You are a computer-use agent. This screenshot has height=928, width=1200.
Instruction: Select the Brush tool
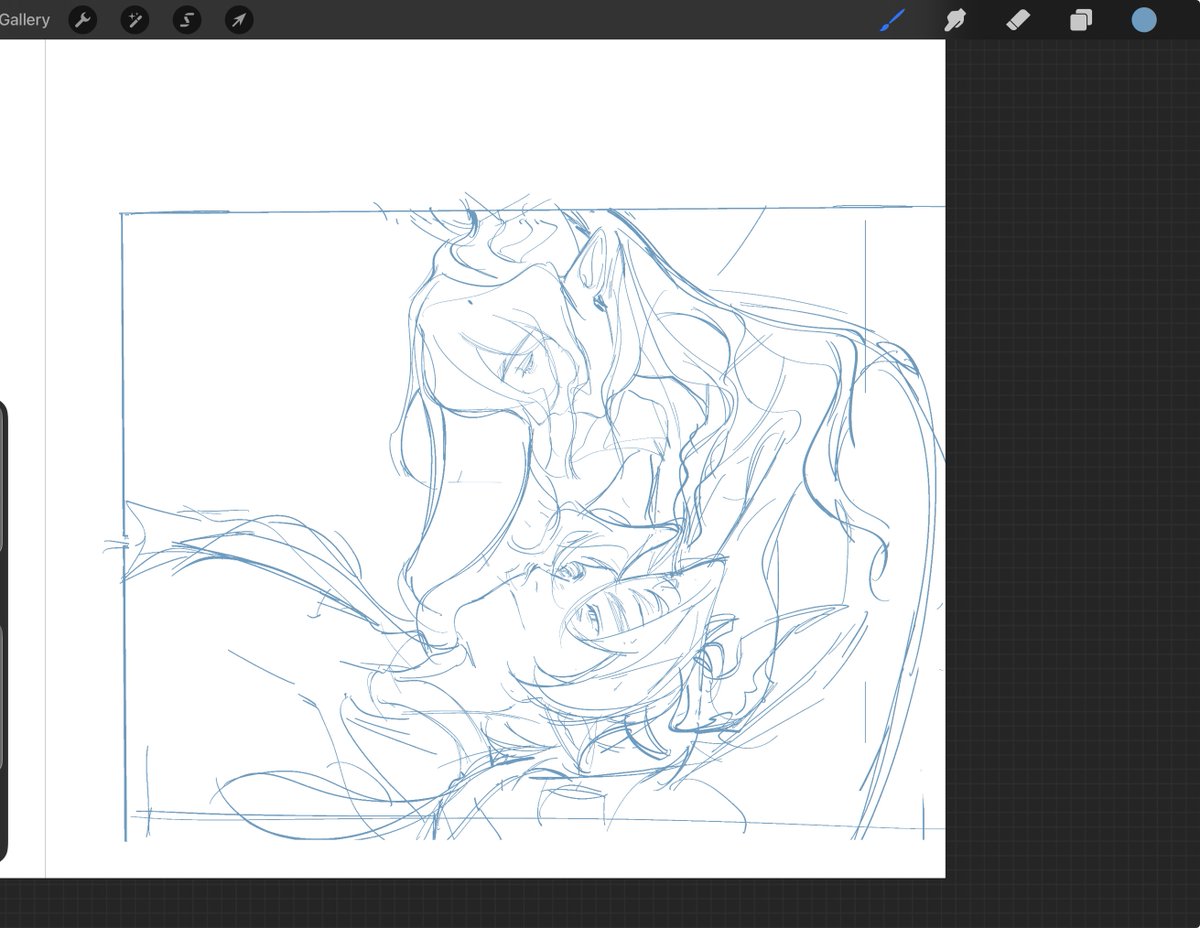click(892, 20)
